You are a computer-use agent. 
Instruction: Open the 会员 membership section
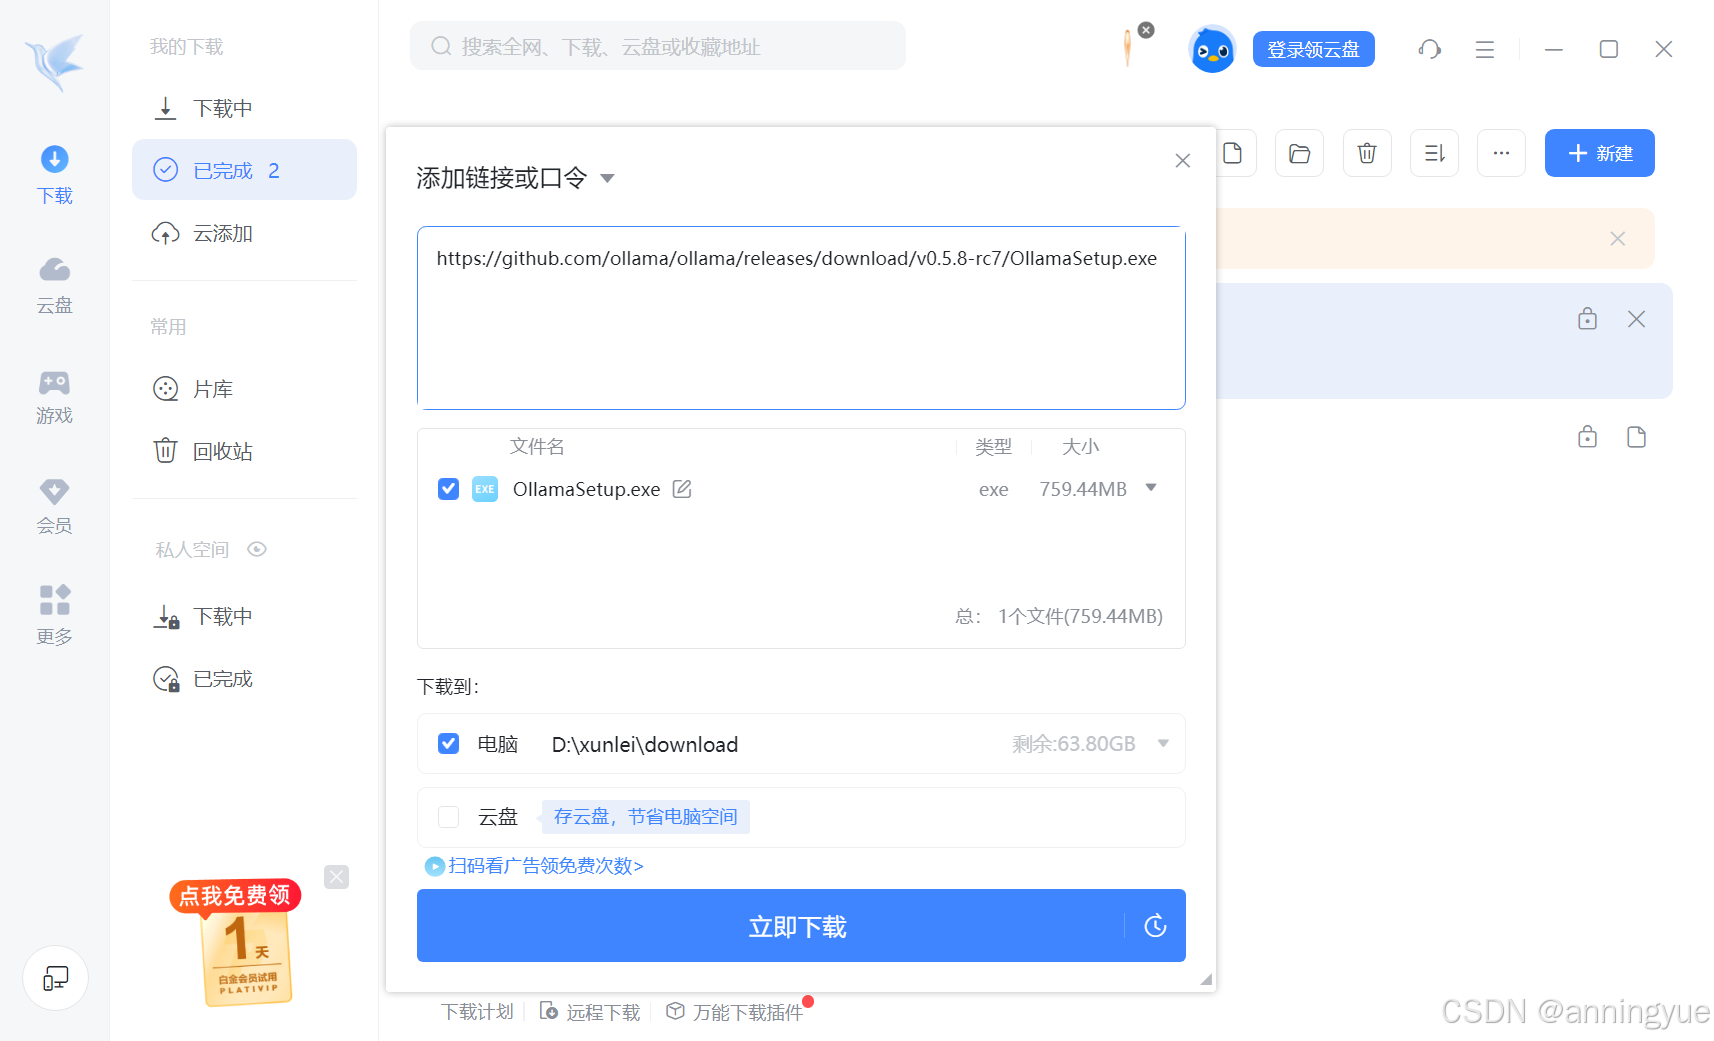pyautogui.click(x=54, y=506)
